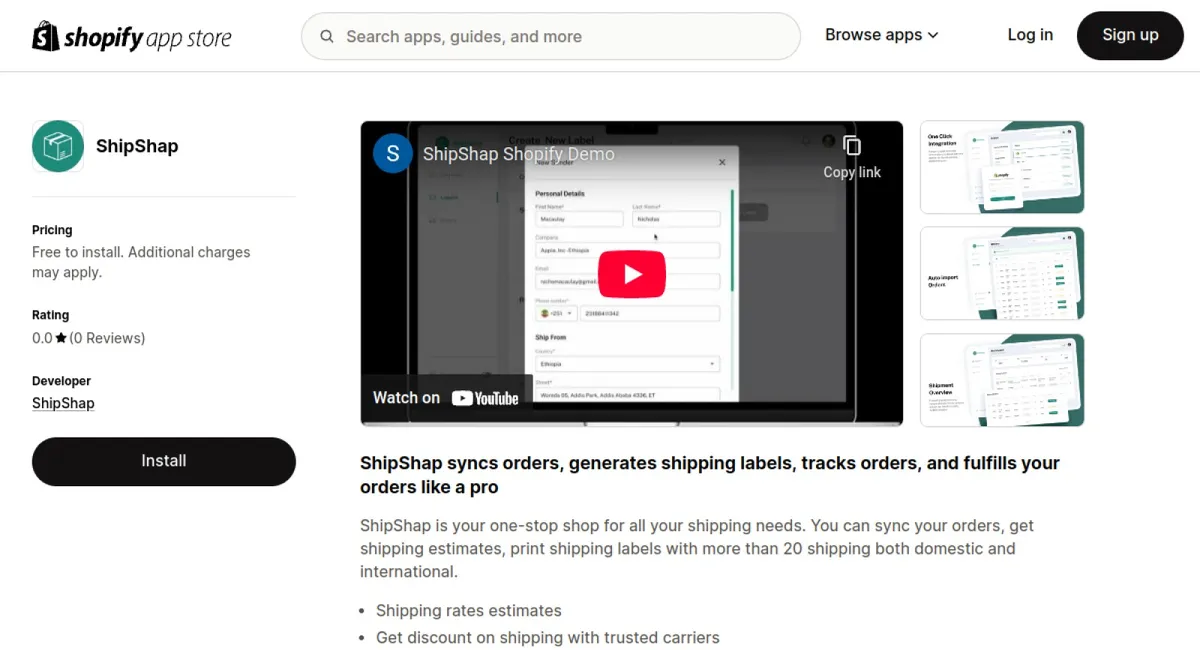Click the Sign up button
Image resolution: width=1200 pixels, height=650 pixels.
[1130, 35]
